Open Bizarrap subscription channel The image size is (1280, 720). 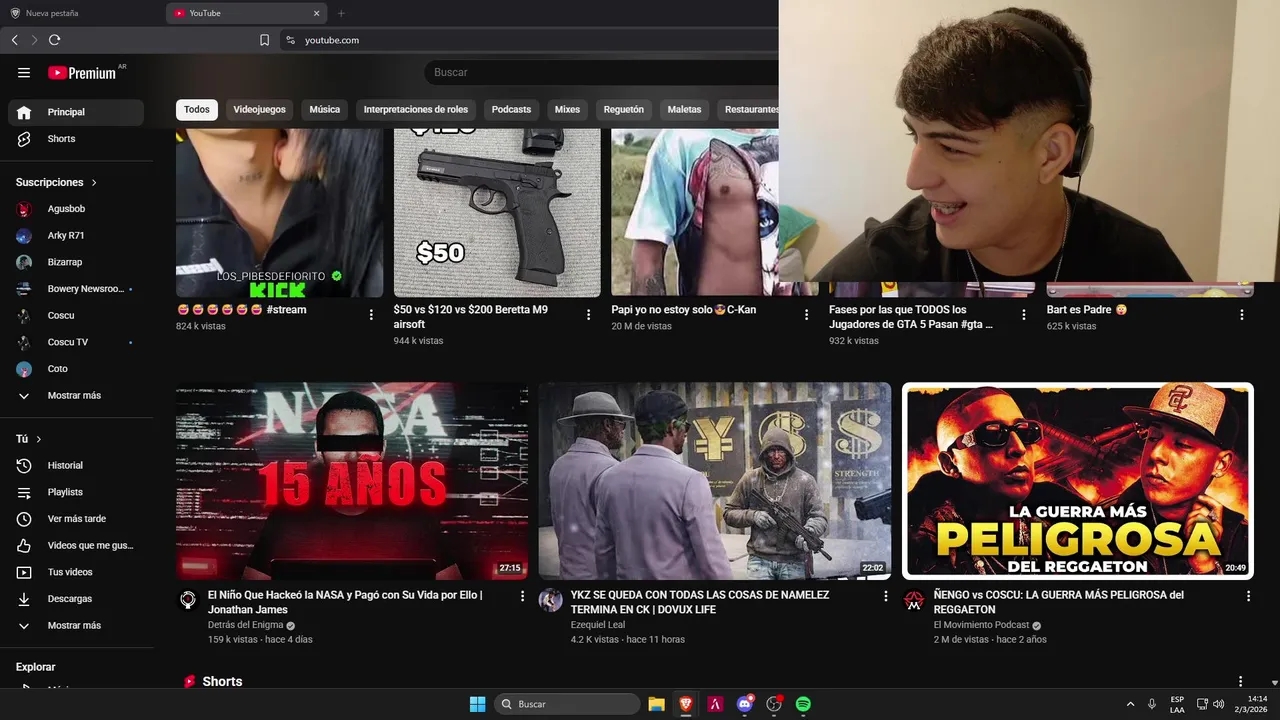click(x=76, y=262)
